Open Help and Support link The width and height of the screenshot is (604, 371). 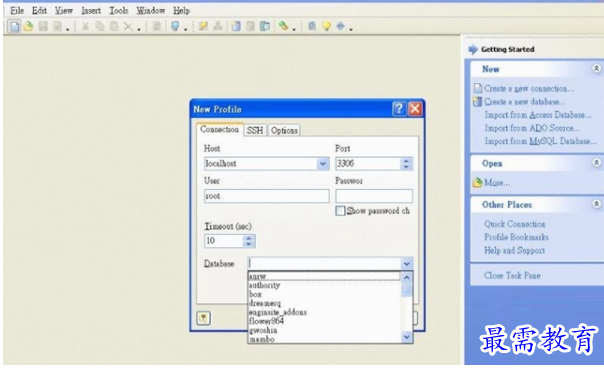click(x=514, y=250)
